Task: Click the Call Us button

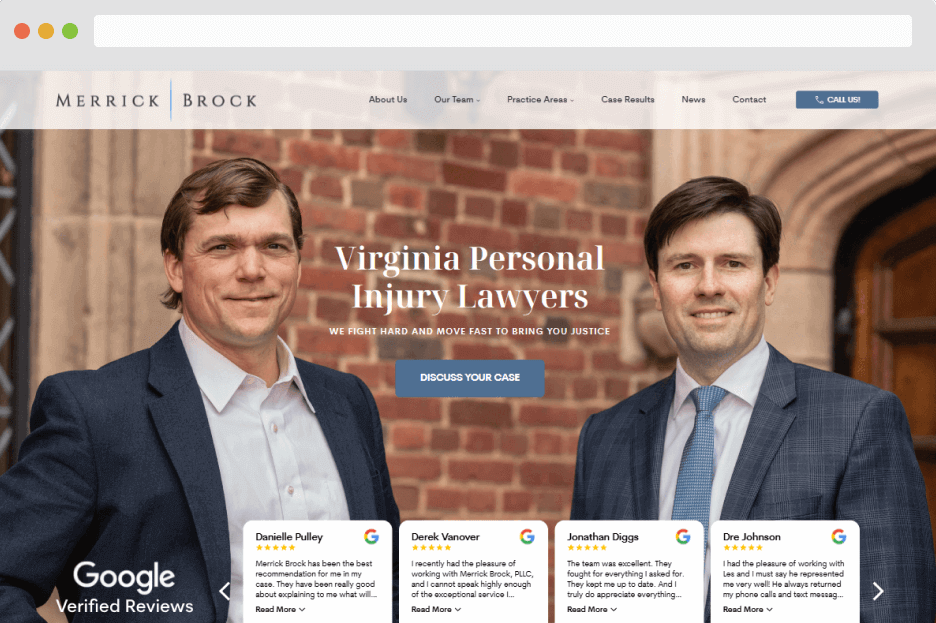Action: (x=837, y=100)
